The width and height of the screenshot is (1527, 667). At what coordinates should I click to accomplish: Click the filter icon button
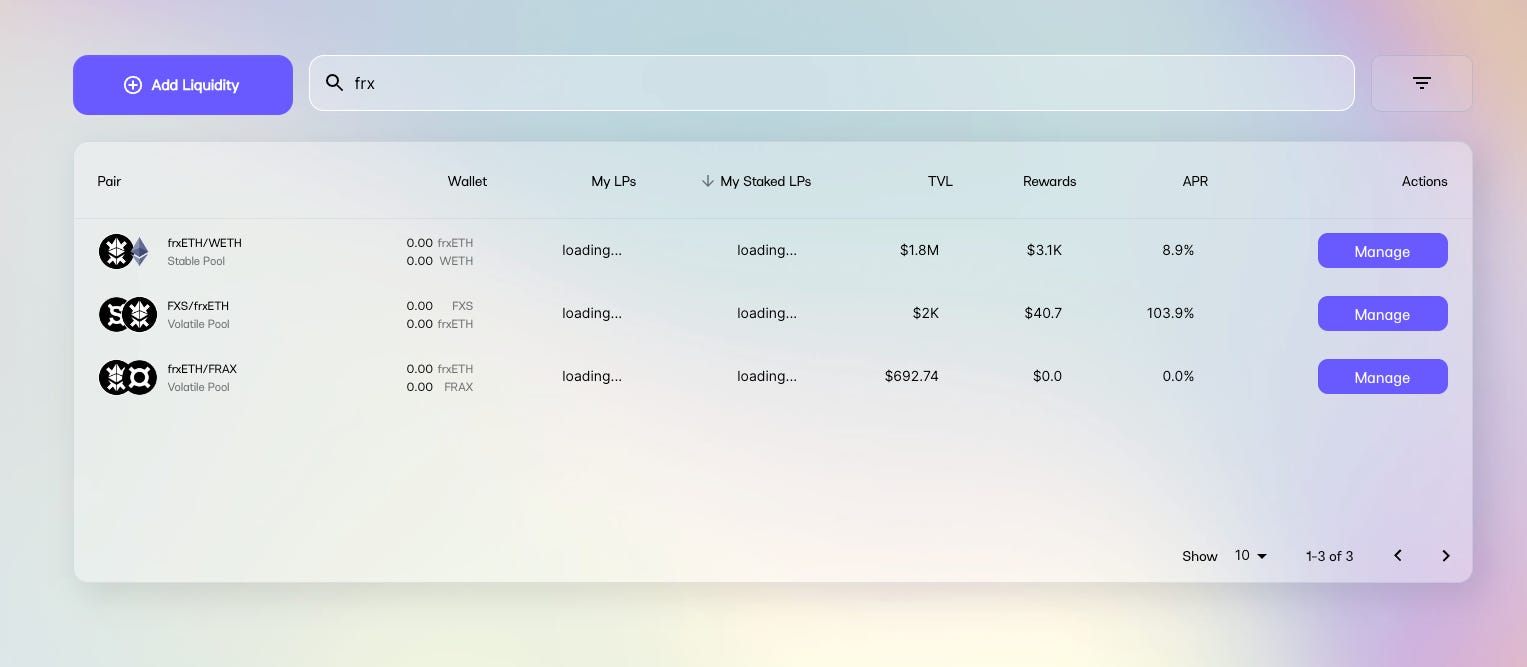pos(1421,83)
